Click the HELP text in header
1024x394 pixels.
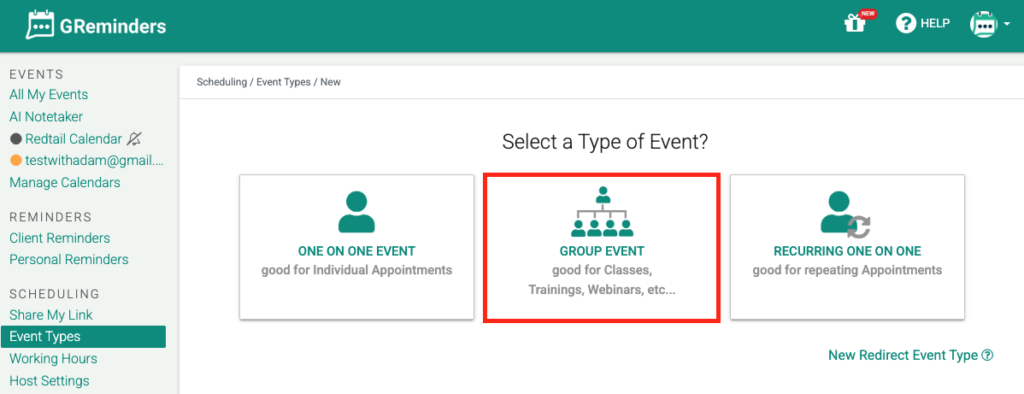(x=935, y=24)
